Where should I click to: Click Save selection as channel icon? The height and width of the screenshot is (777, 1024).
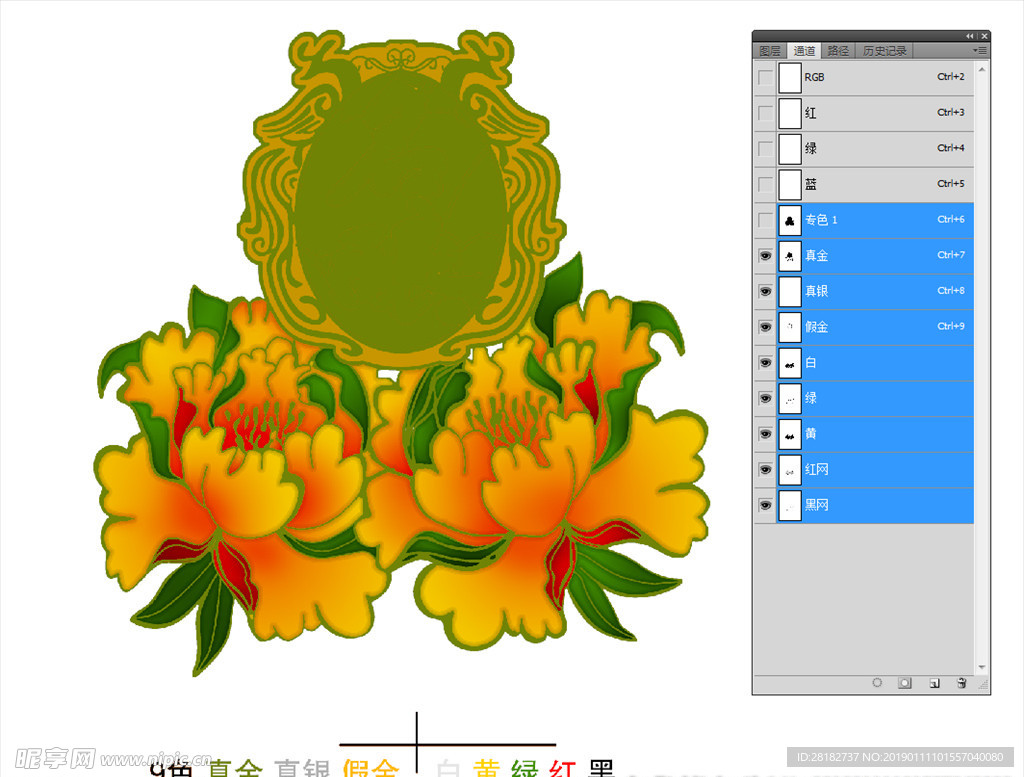tap(904, 683)
